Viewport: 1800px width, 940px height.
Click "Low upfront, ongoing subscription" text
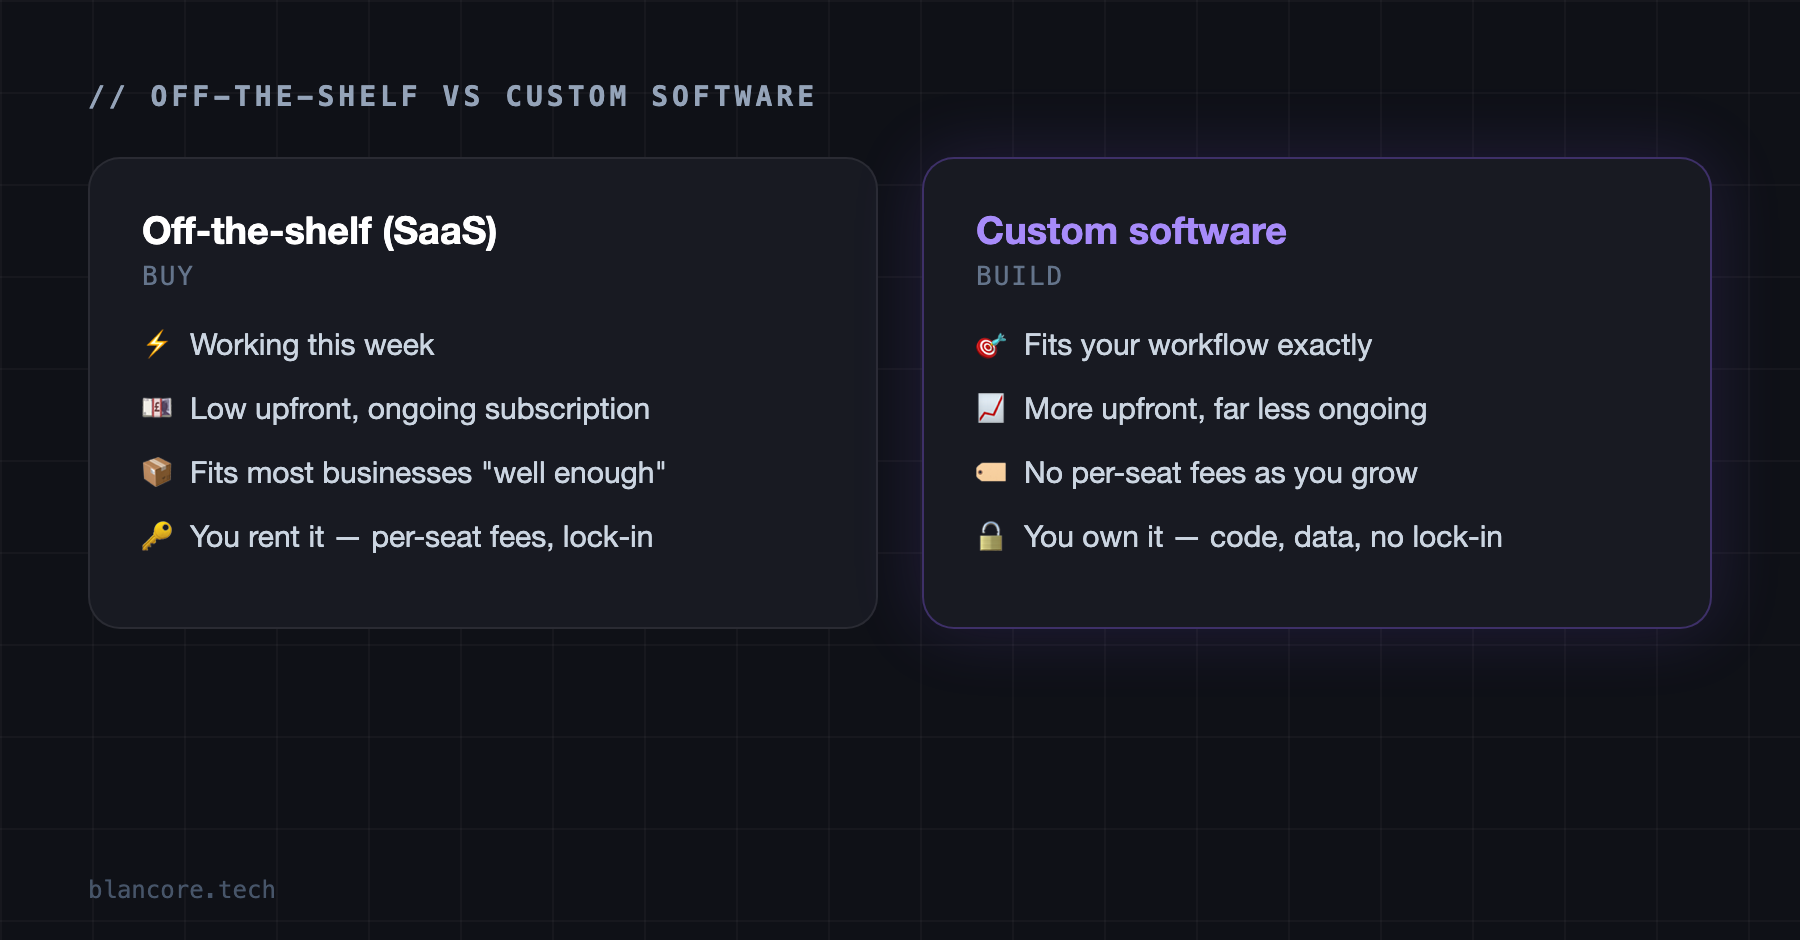pyautogui.click(x=420, y=409)
